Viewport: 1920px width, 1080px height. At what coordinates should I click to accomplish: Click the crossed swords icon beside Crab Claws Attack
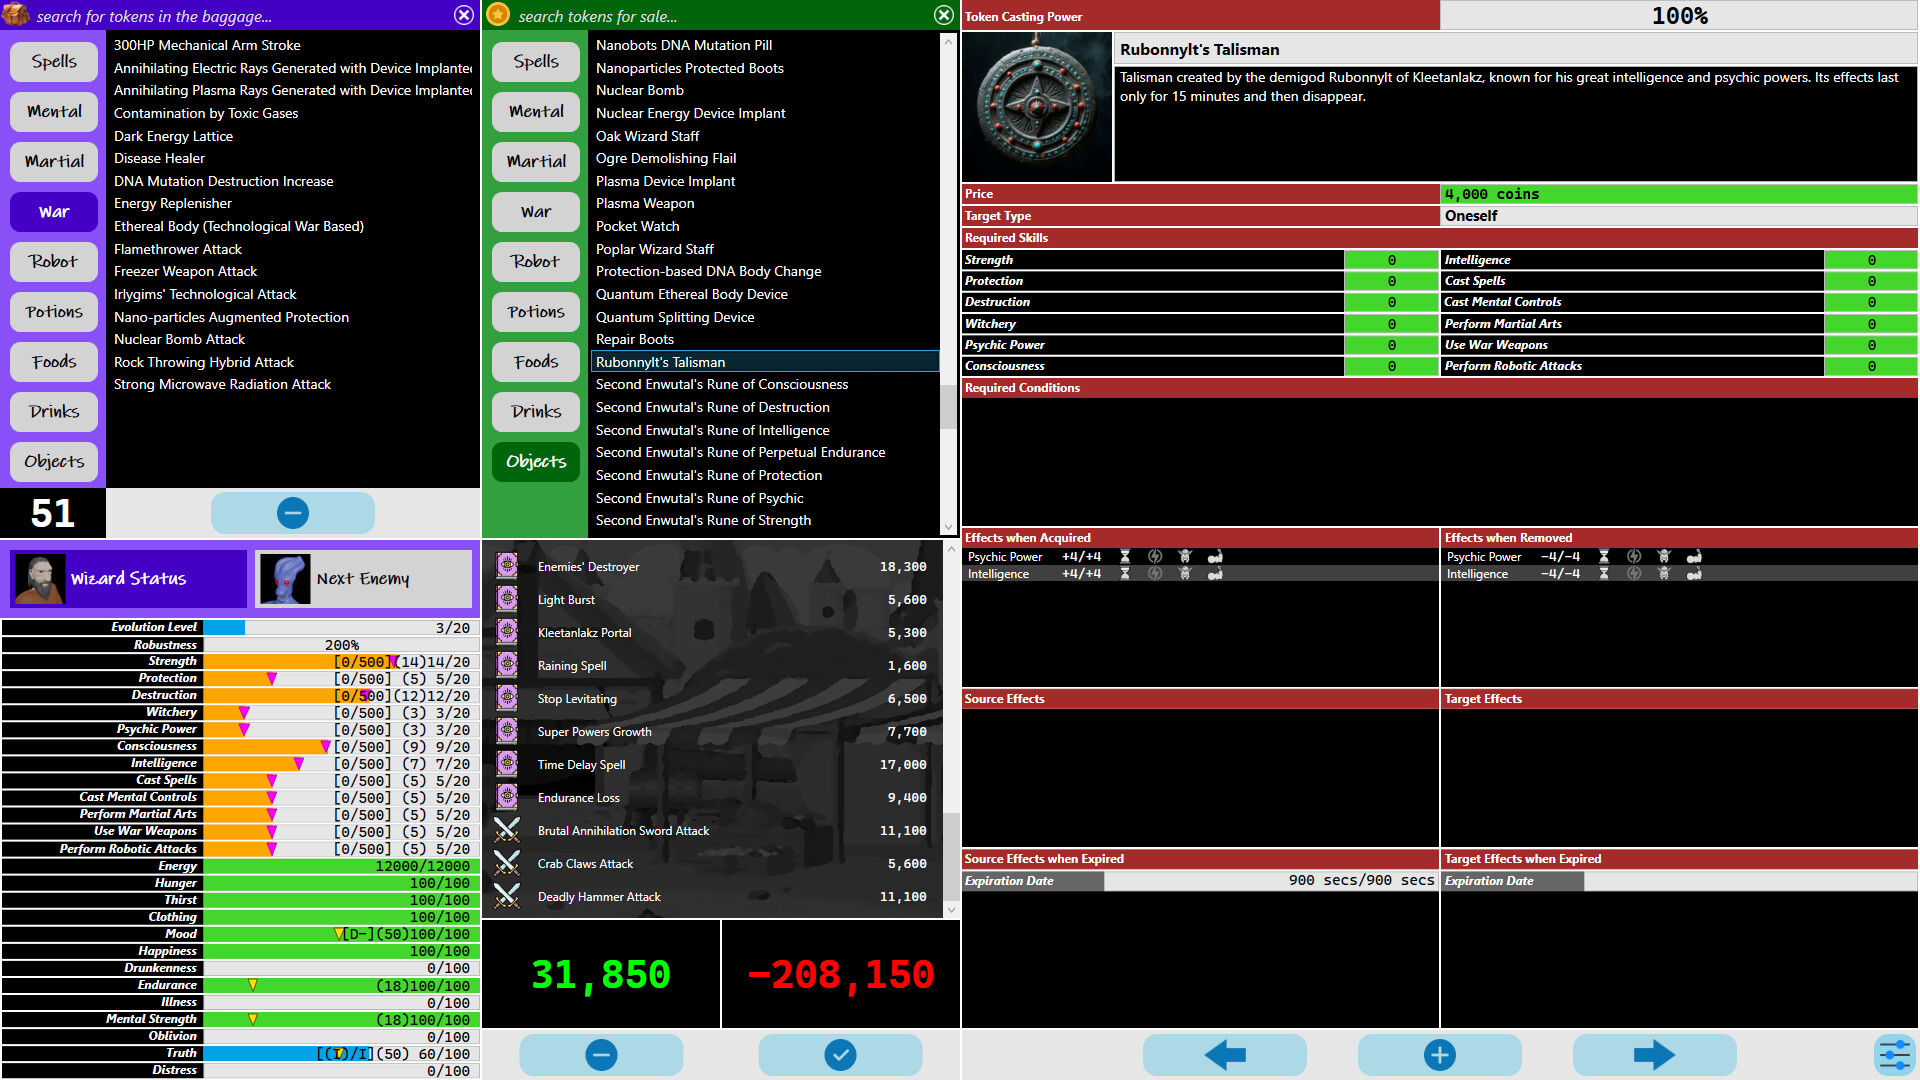click(507, 863)
